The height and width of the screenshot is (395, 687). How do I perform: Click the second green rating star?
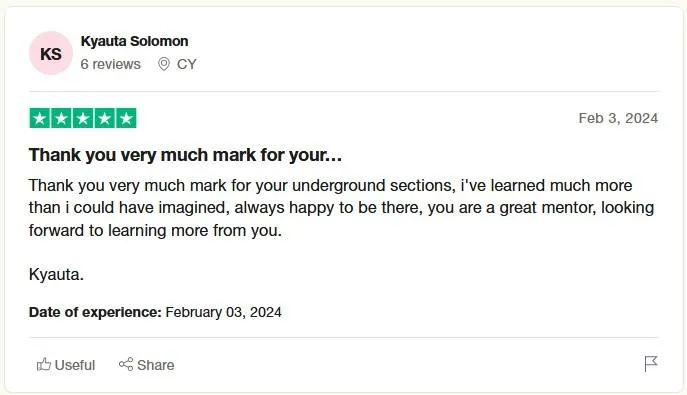click(61, 118)
